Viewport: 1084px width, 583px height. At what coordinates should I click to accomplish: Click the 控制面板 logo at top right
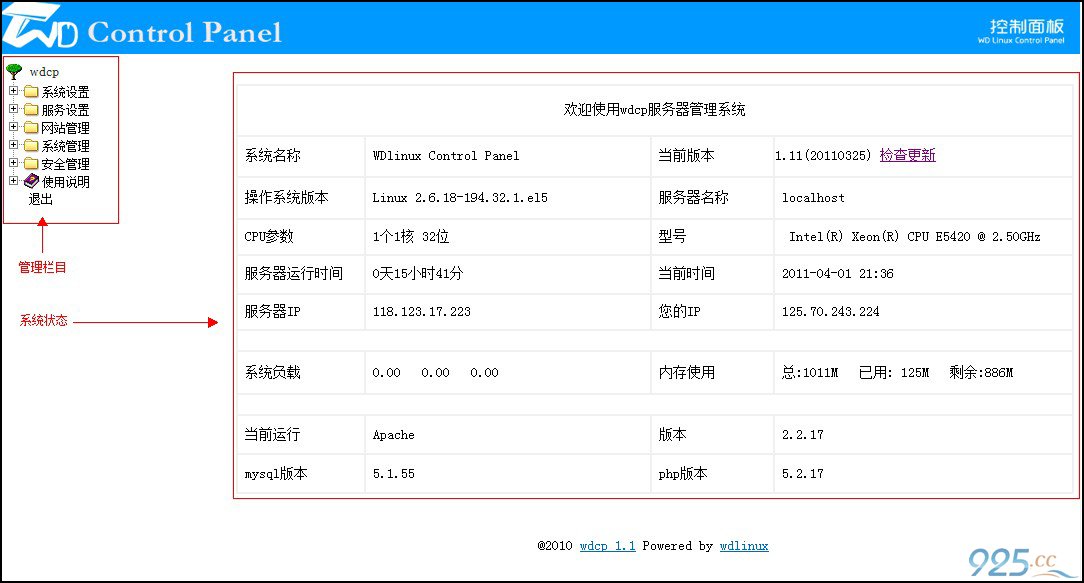point(1021,31)
